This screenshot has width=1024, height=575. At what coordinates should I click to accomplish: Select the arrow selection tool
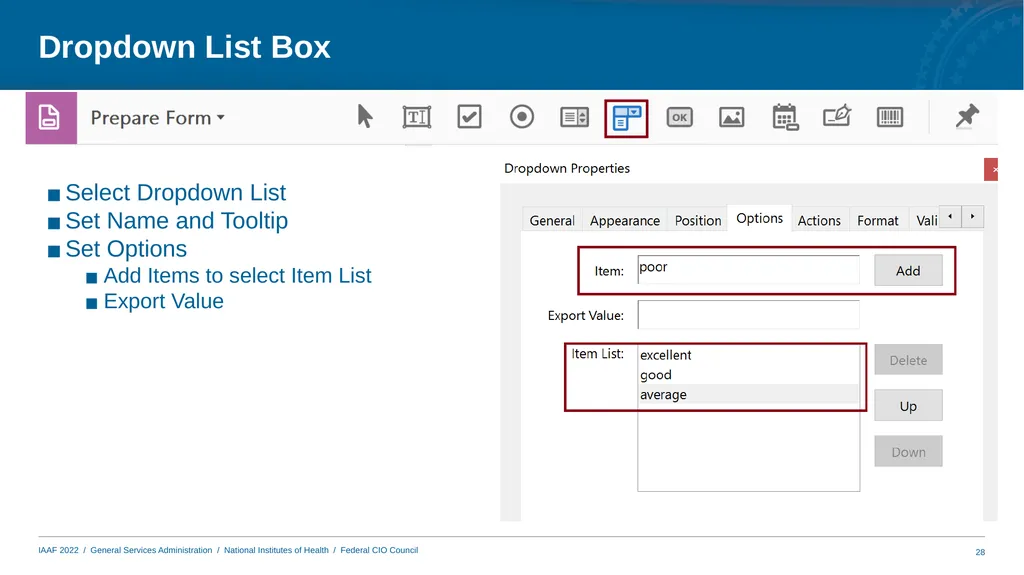(365, 117)
